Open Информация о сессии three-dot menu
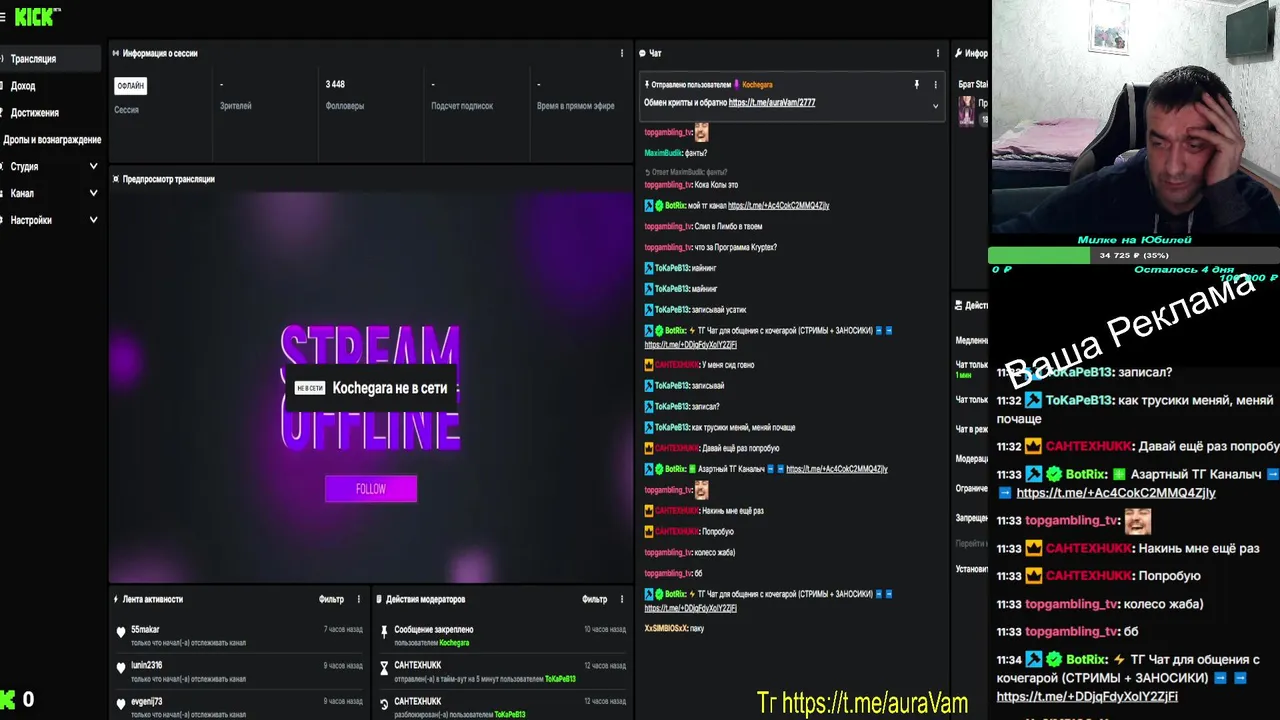Image resolution: width=1280 pixels, height=720 pixels. pos(622,53)
